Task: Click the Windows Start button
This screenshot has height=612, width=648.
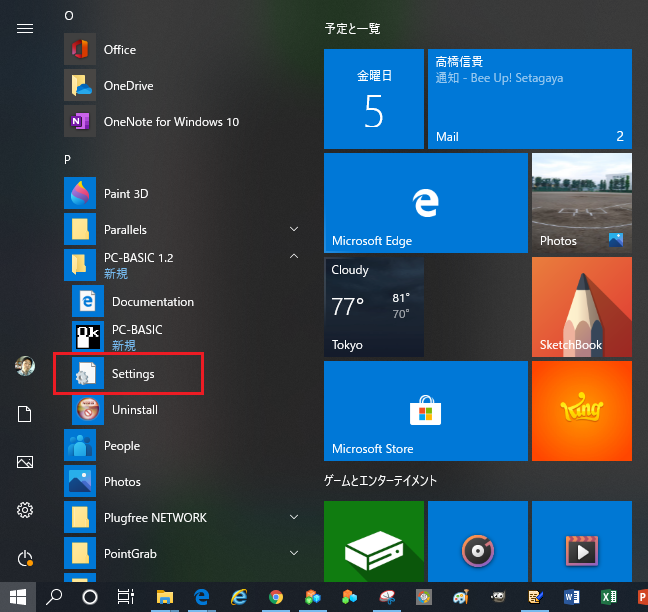Action: coord(18,597)
